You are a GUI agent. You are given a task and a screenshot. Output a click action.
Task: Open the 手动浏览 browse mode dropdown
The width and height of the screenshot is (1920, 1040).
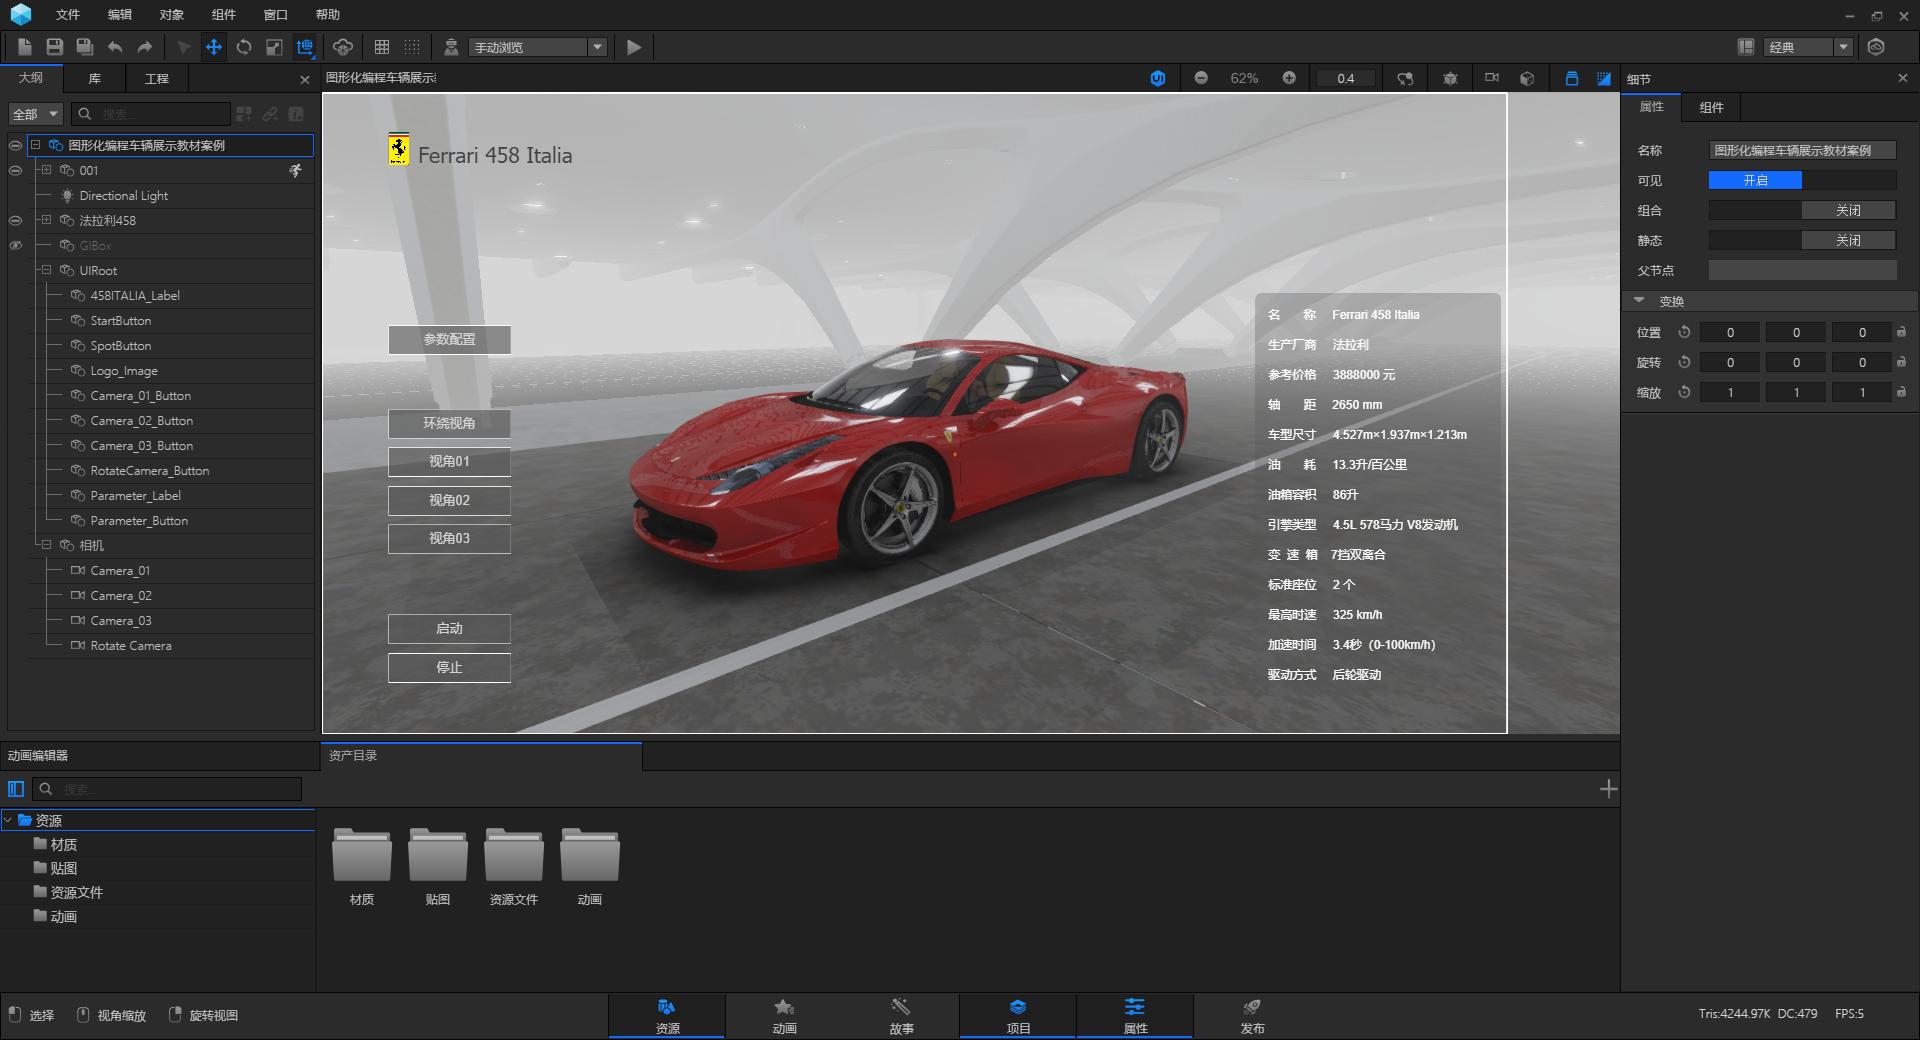point(538,47)
